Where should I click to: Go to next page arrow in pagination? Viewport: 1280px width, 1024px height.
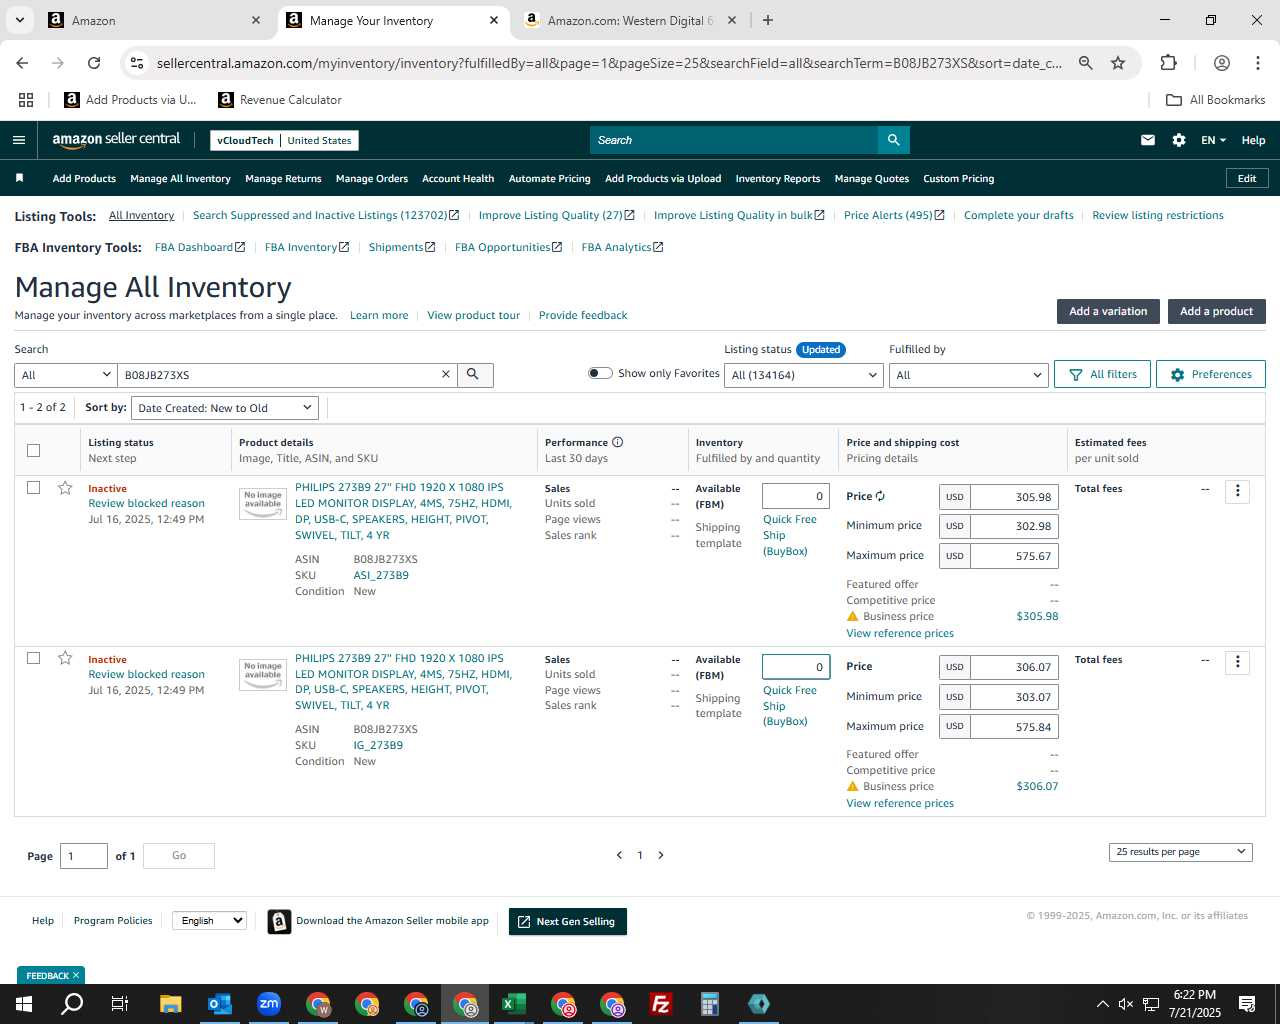pos(661,855)
